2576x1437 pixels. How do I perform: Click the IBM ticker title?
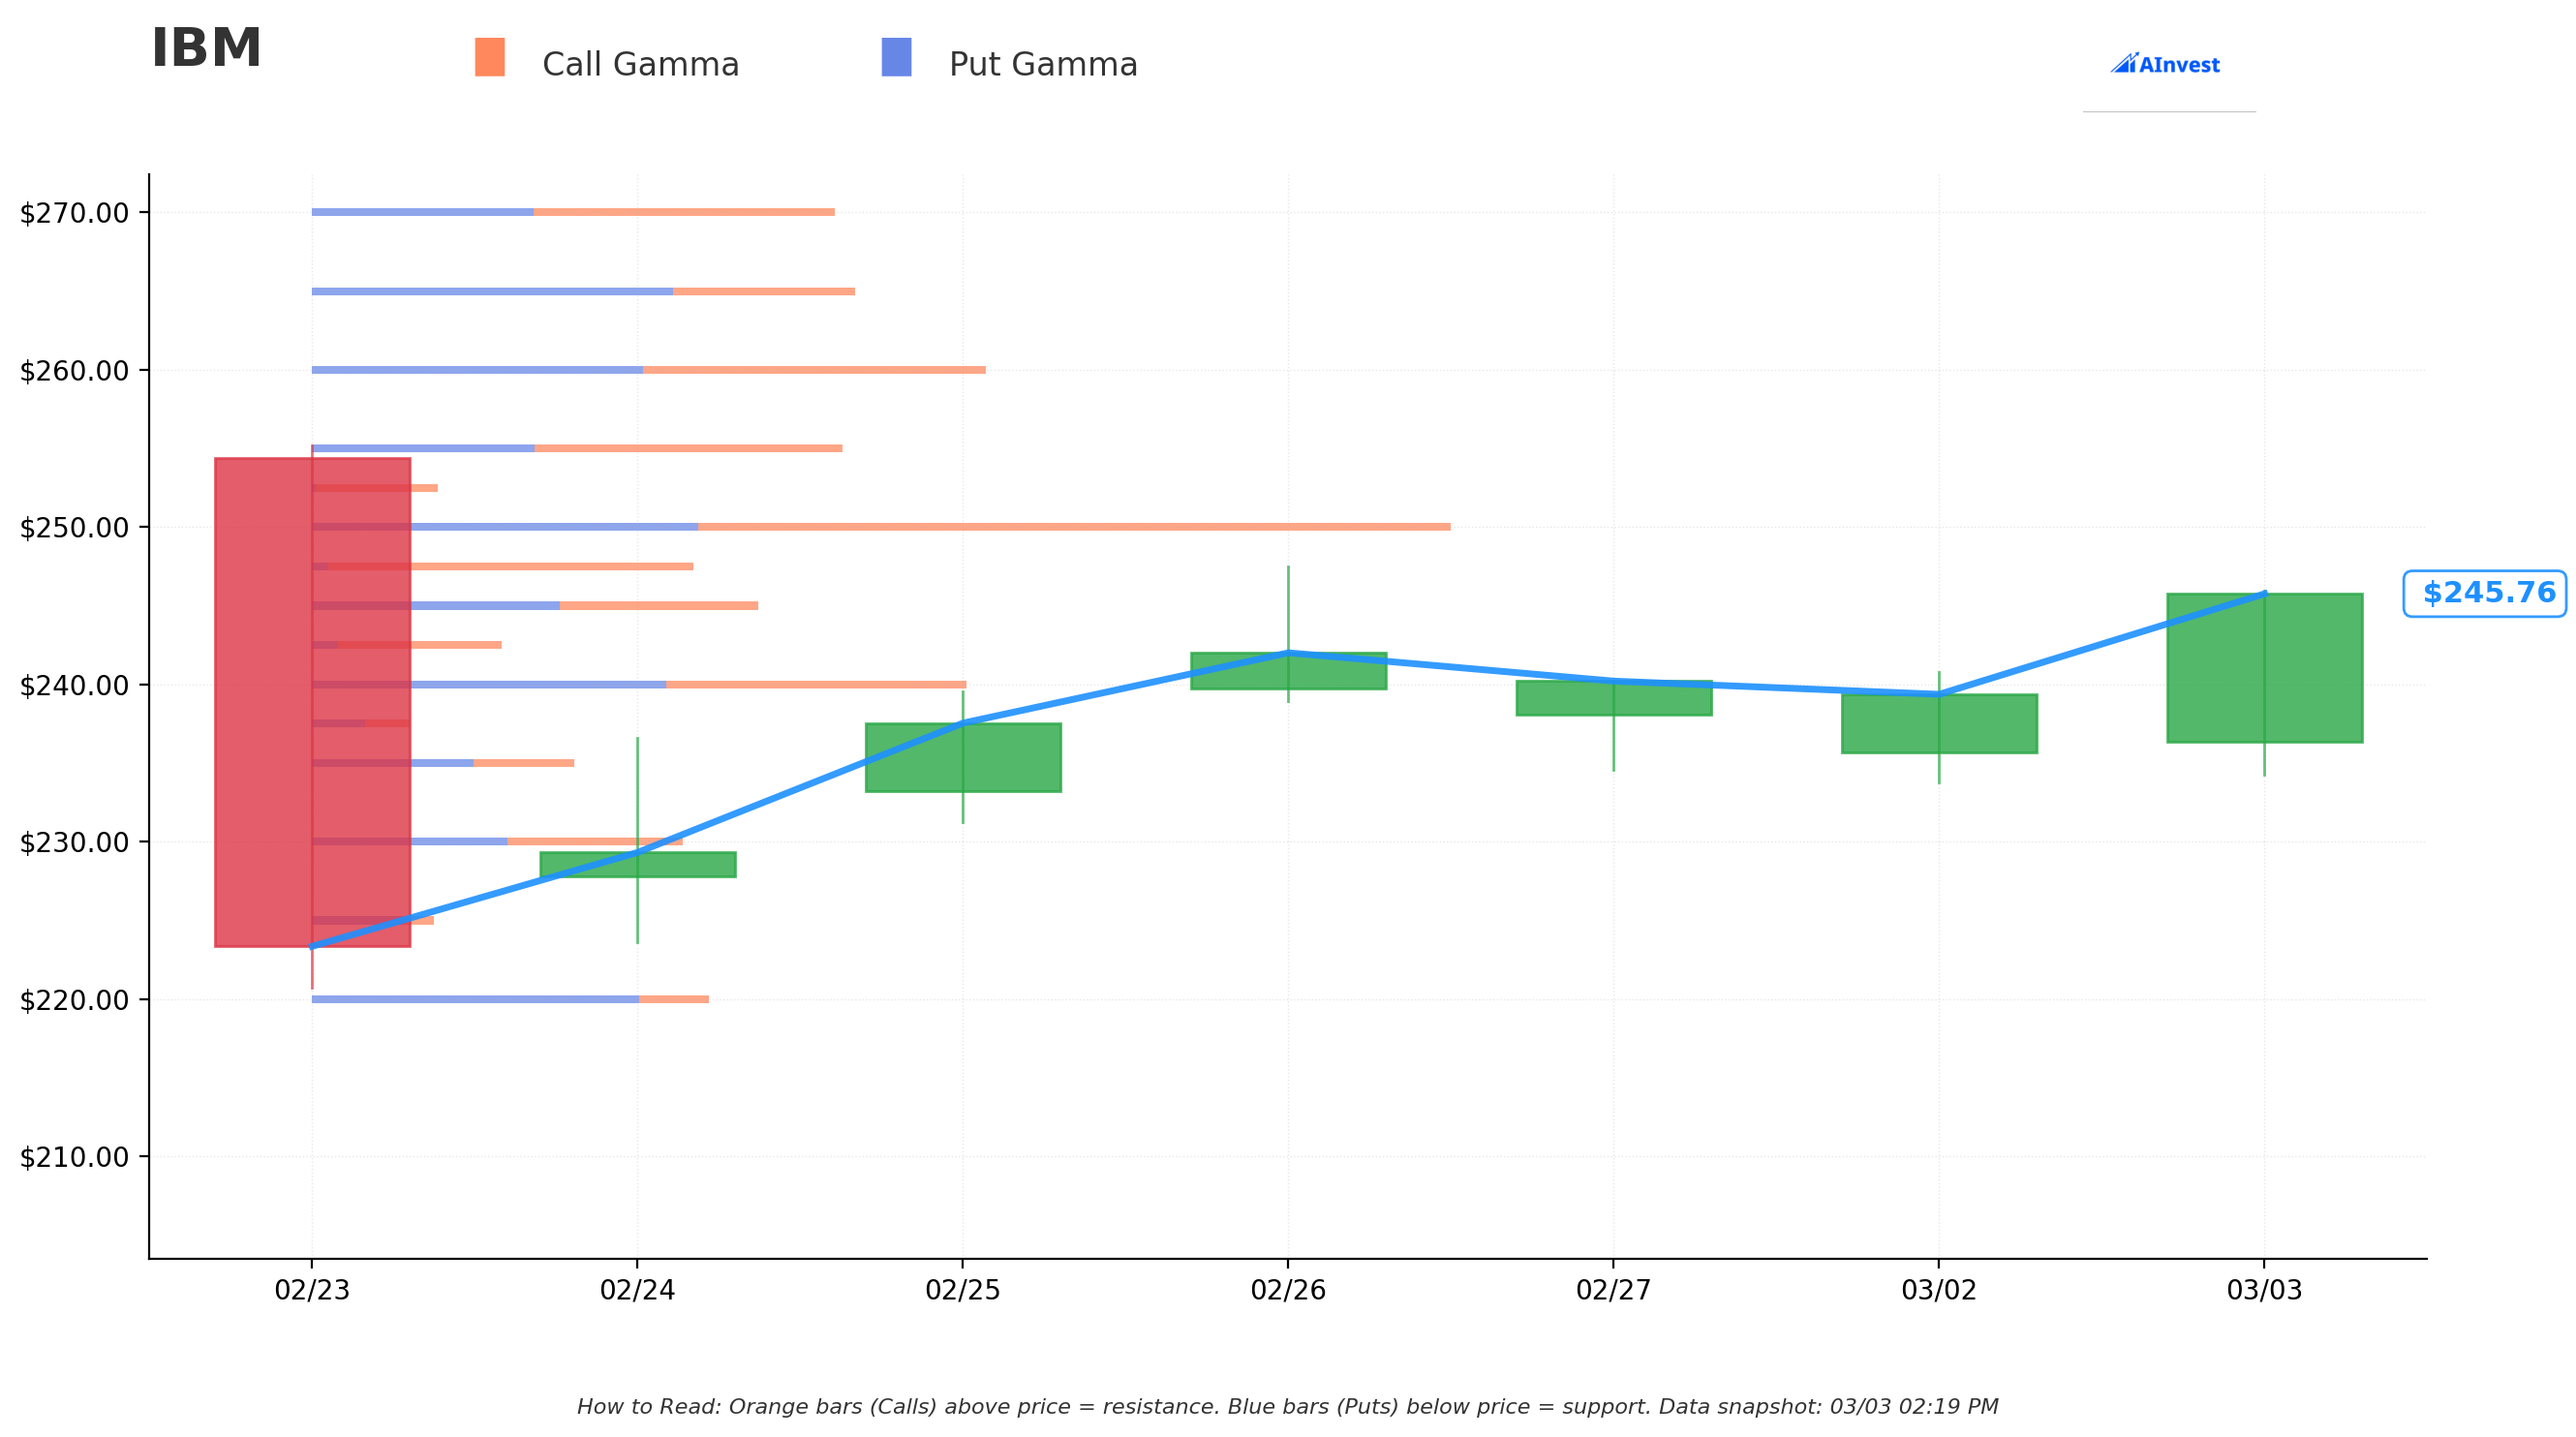click(206, 49)
